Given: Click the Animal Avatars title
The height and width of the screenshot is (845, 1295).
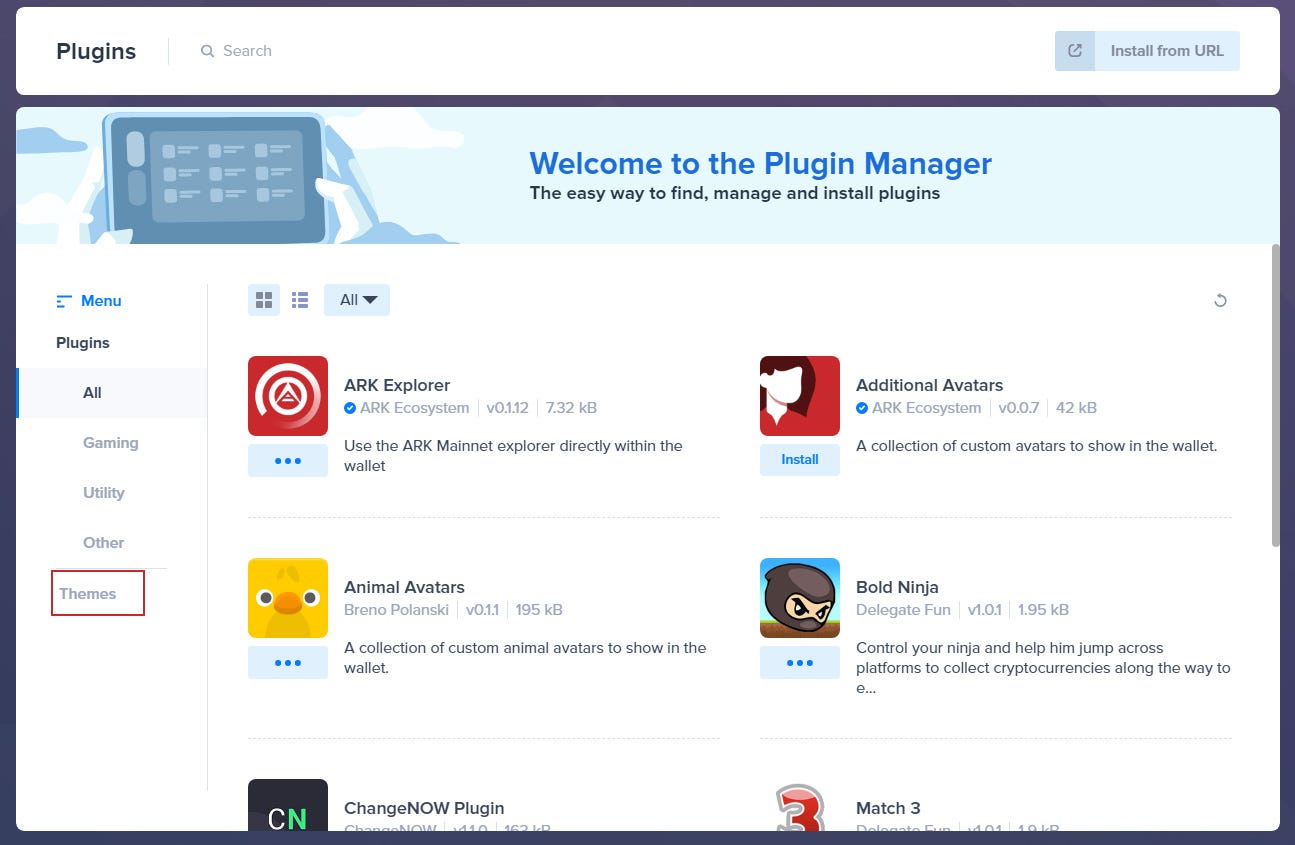Looking at the screenshot, I should (404, 587).
